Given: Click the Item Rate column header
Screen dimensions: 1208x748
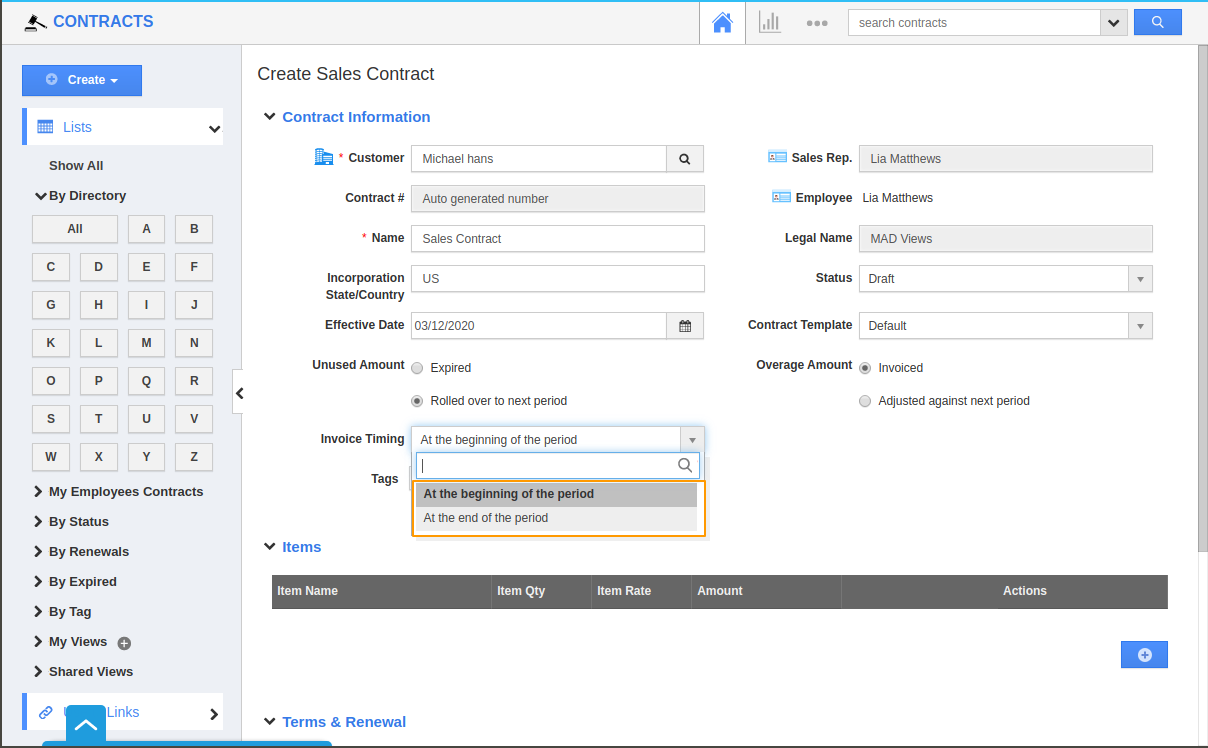Looking at the screenshot, I should click(x=641, y=591).
